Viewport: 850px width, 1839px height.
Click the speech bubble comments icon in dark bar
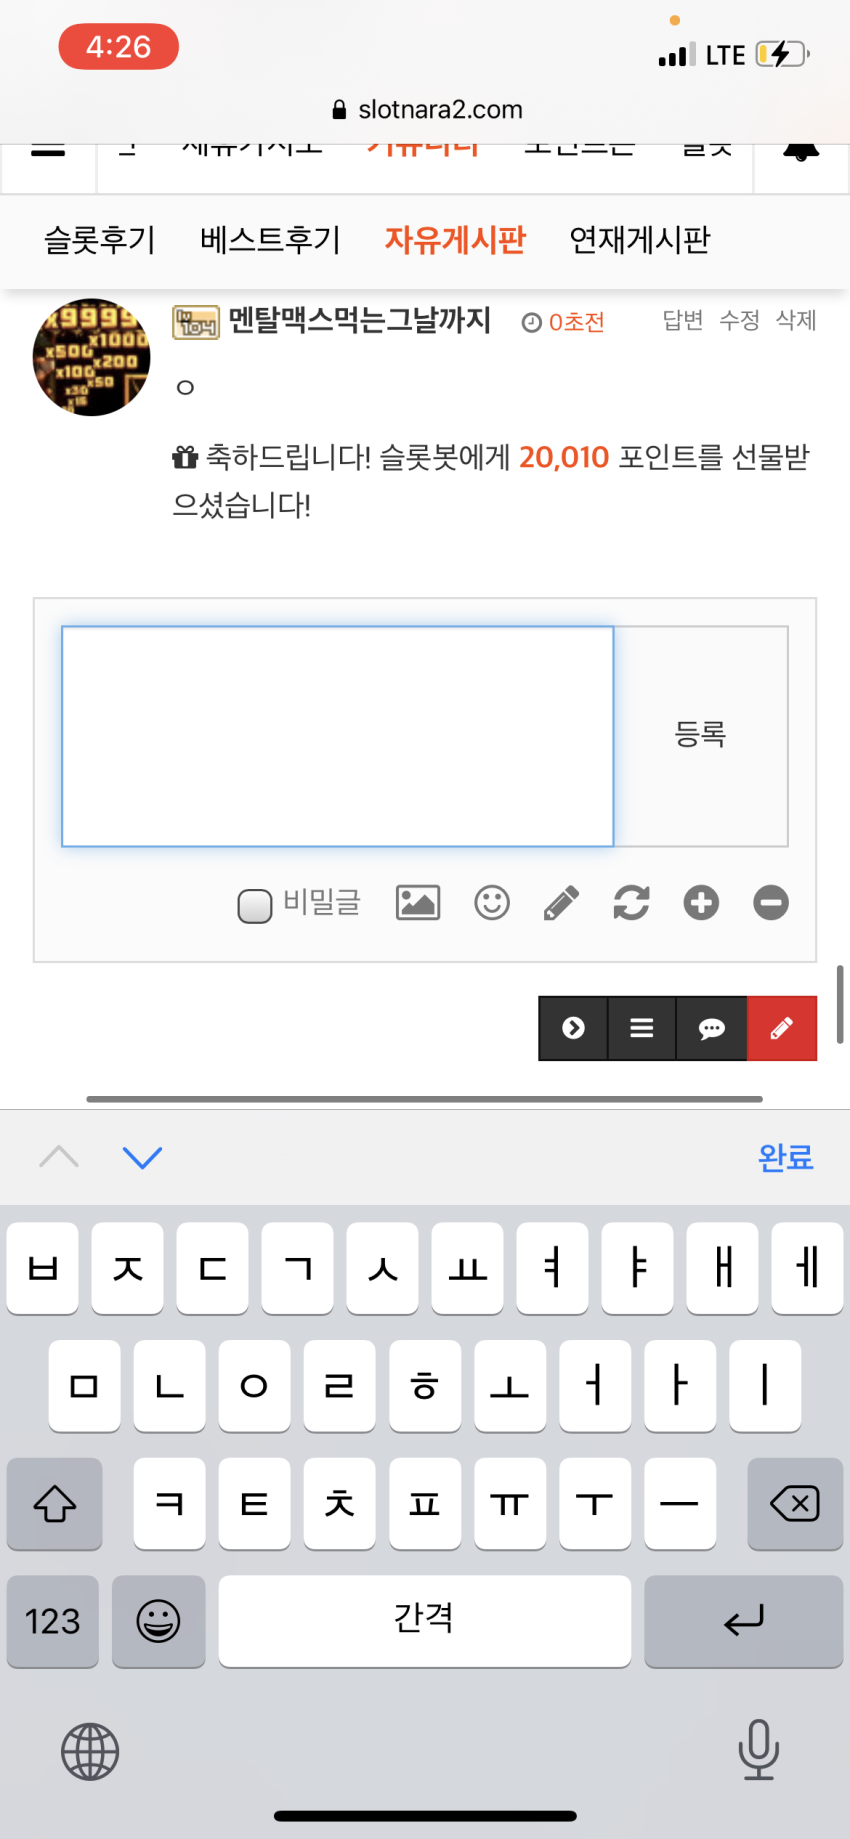712,1028
